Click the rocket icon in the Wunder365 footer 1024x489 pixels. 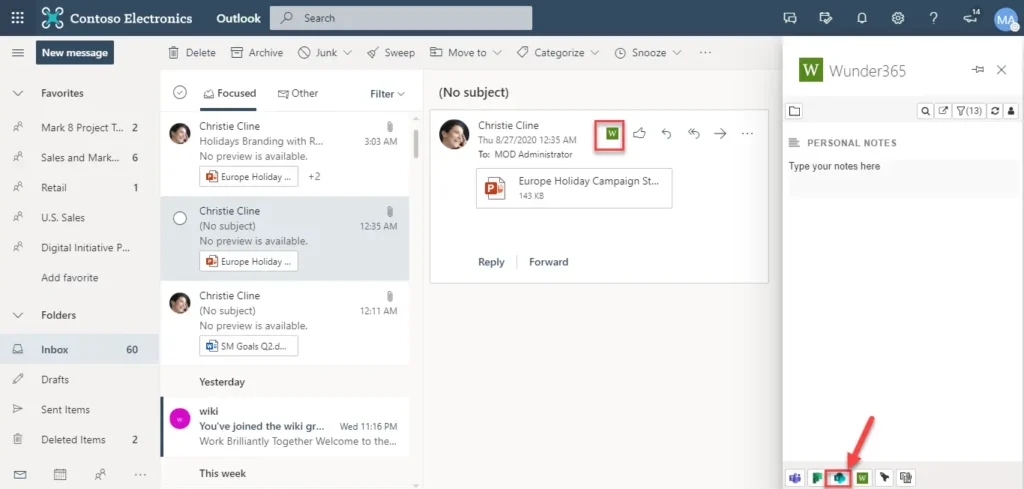[883, 478]
